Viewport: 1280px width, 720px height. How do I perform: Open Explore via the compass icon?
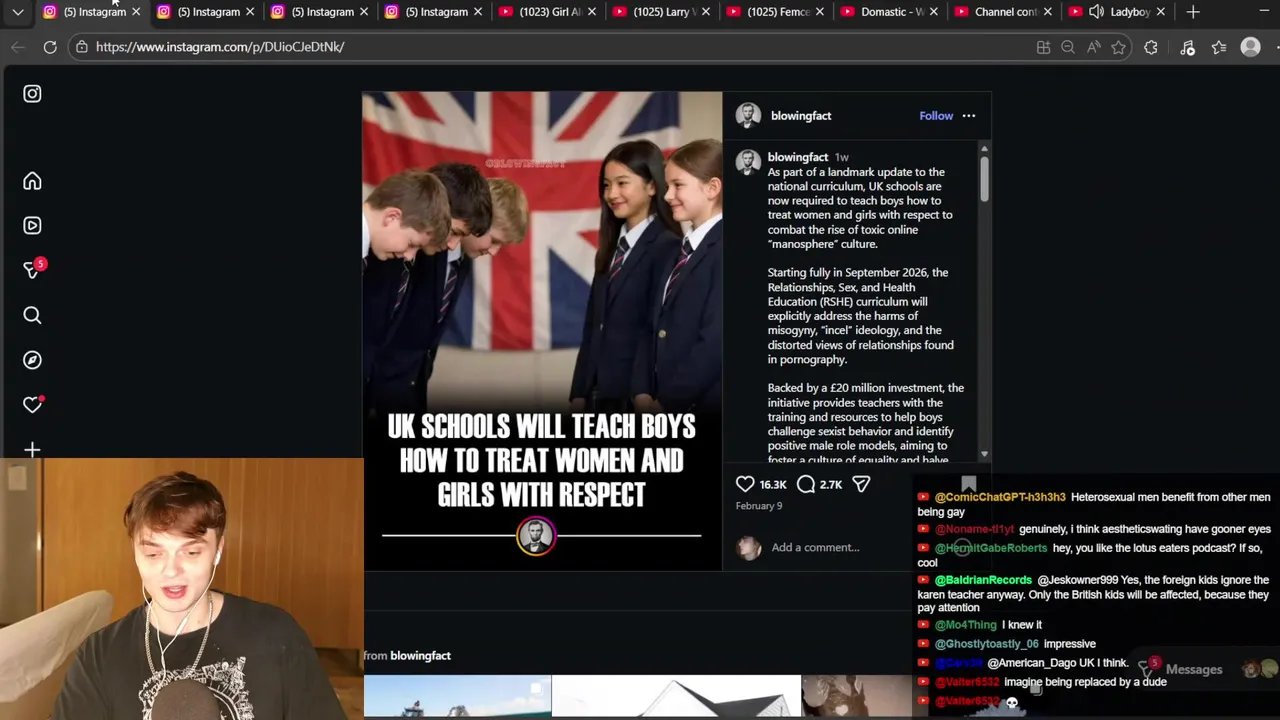[x=32, y=360]
